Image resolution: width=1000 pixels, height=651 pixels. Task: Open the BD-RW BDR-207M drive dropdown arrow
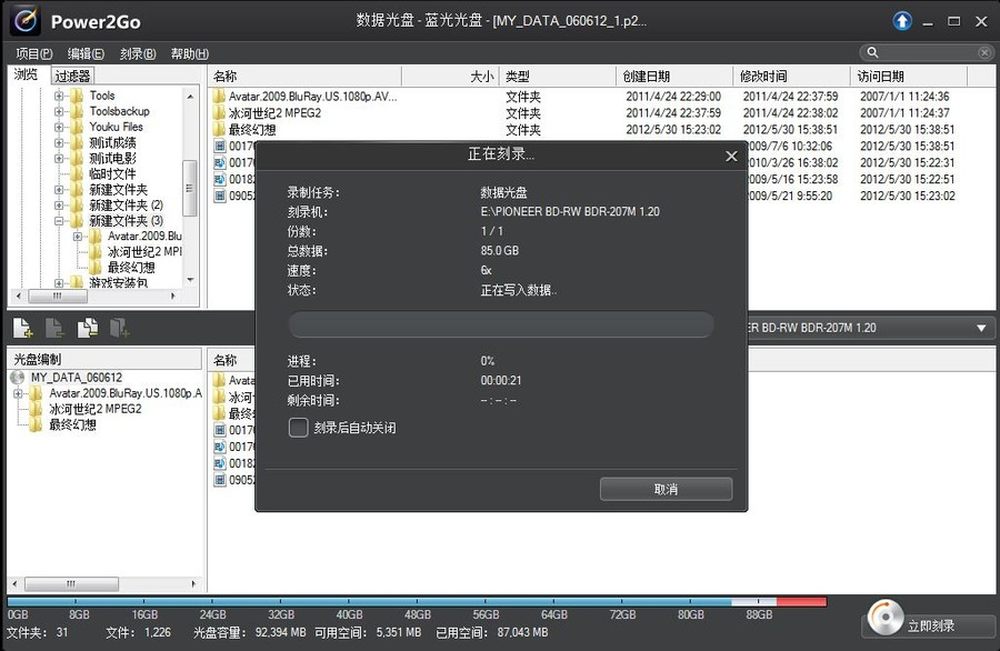(x=982, y=328)
